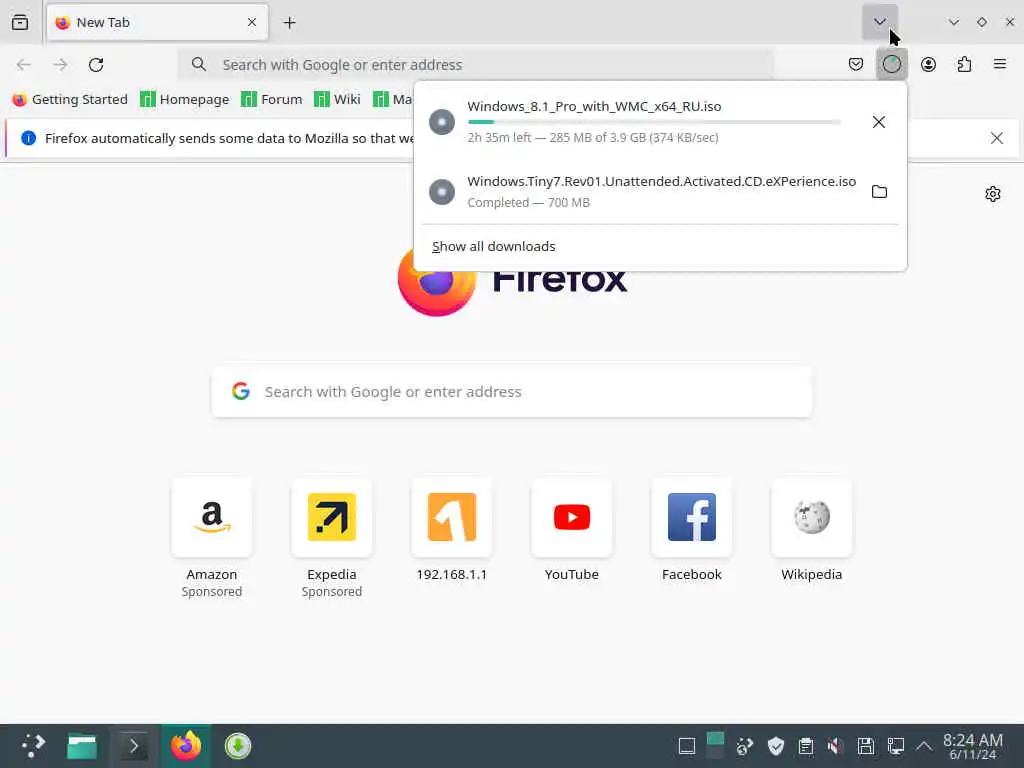Open Forum bookmark
The image size is (1024, 768).
click(x=272, y=99)
